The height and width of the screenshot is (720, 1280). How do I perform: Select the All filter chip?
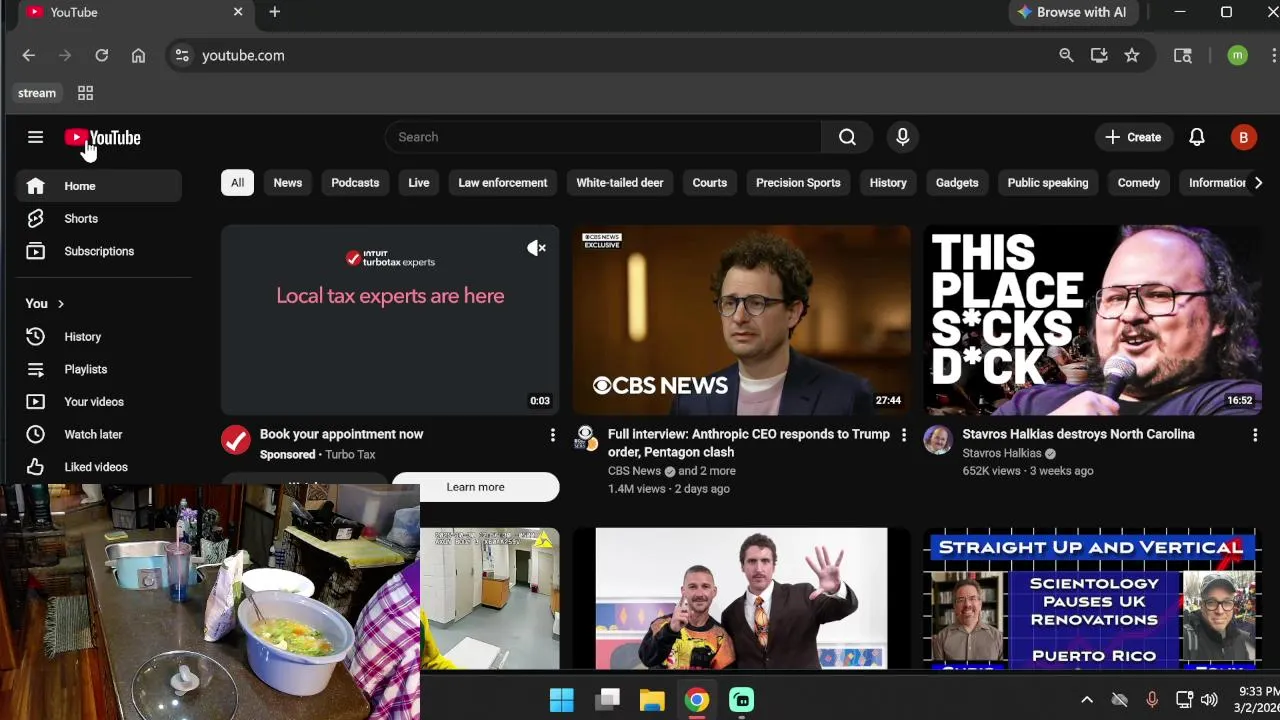pos(237,183)
